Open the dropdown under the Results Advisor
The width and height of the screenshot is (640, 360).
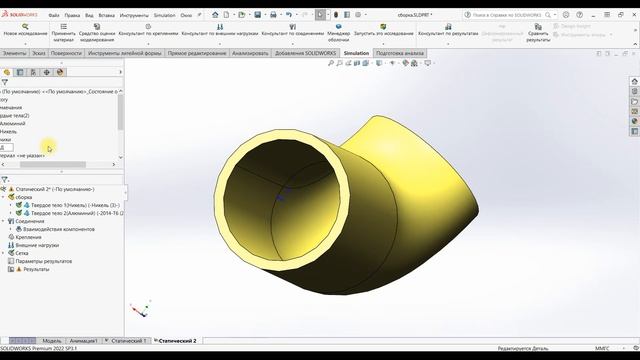point(448,43)
